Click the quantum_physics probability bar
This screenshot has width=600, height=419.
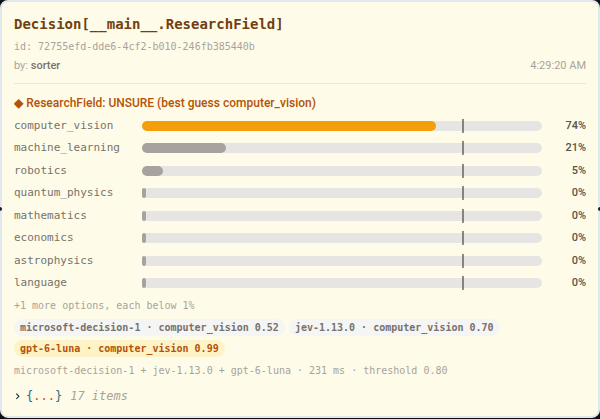click(x=342, y=193)
